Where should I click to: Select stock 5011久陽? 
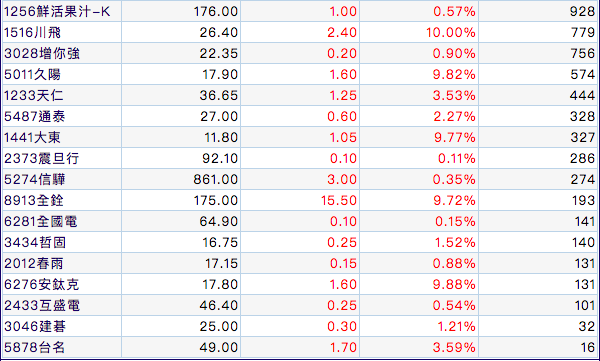point(33,74)
